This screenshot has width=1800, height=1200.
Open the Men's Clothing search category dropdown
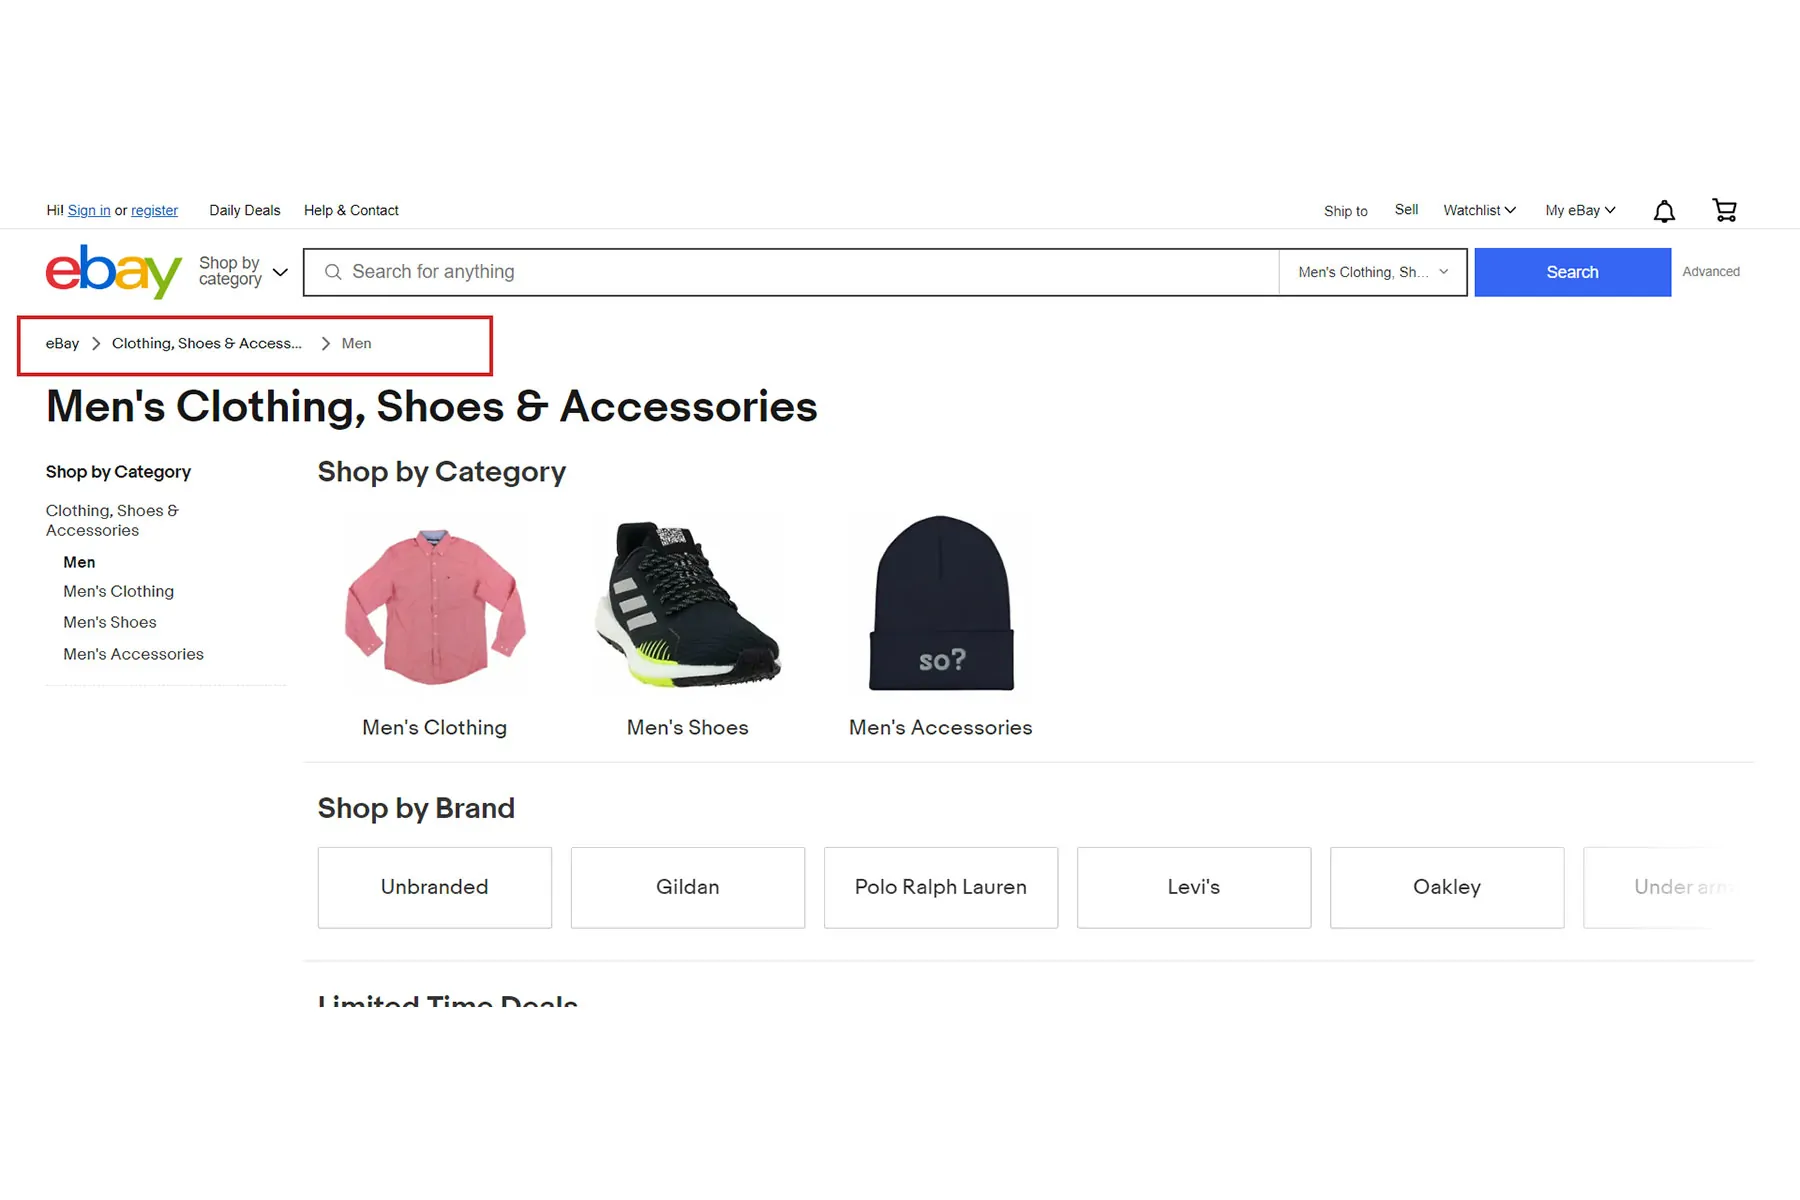coord(1372,272)
